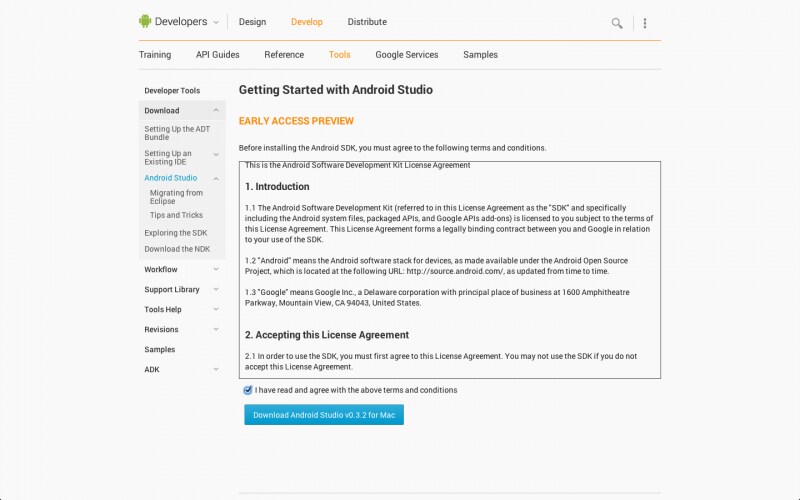This screenshot has width=800, height=500.
Task: Expand the Developers dropdown arrow
Action: point(216,23)
